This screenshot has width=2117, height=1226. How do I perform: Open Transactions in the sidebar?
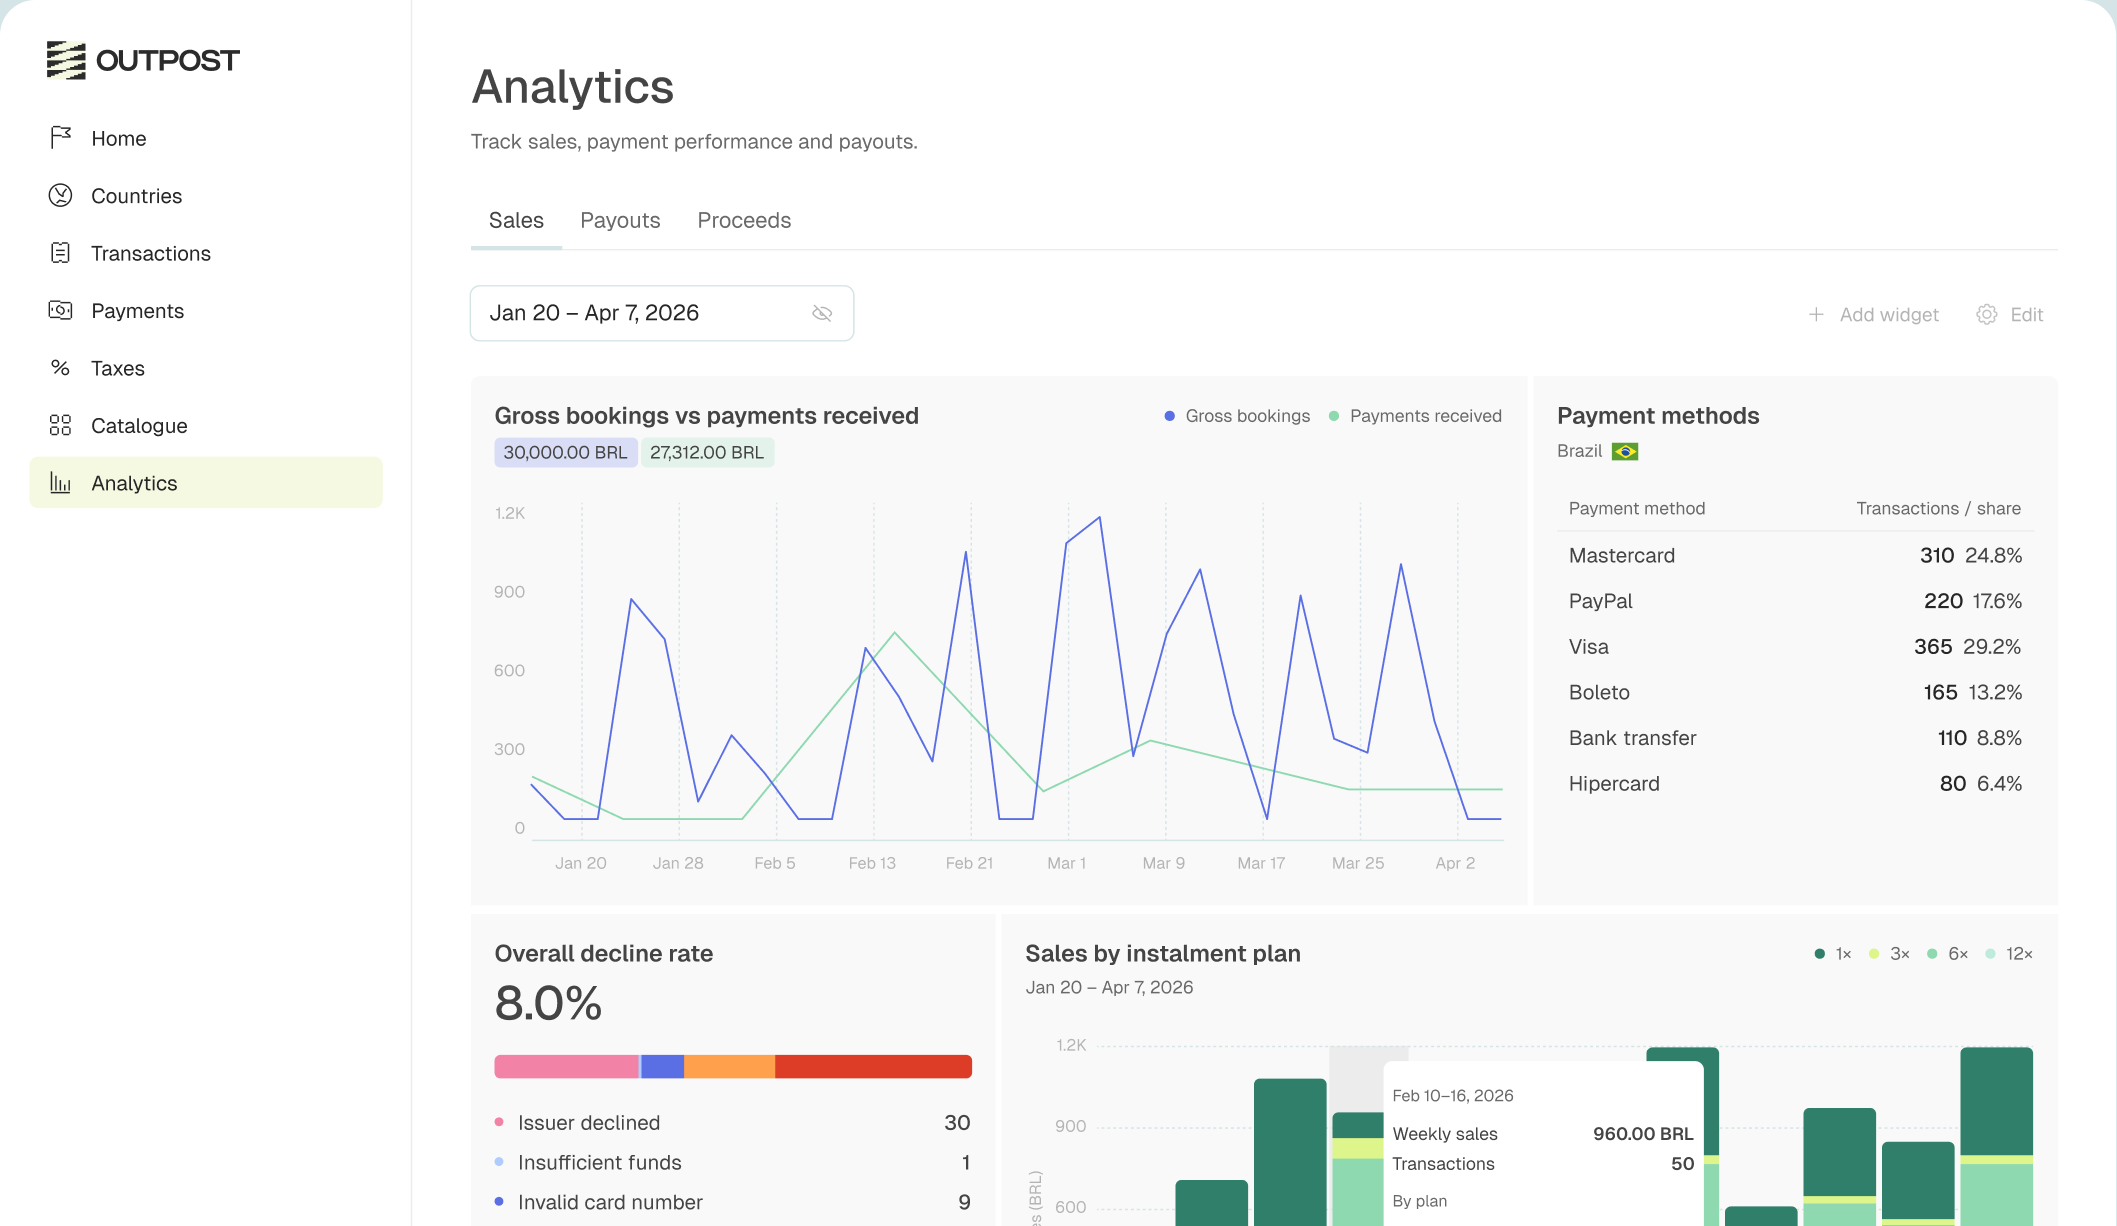click(206, 253)
